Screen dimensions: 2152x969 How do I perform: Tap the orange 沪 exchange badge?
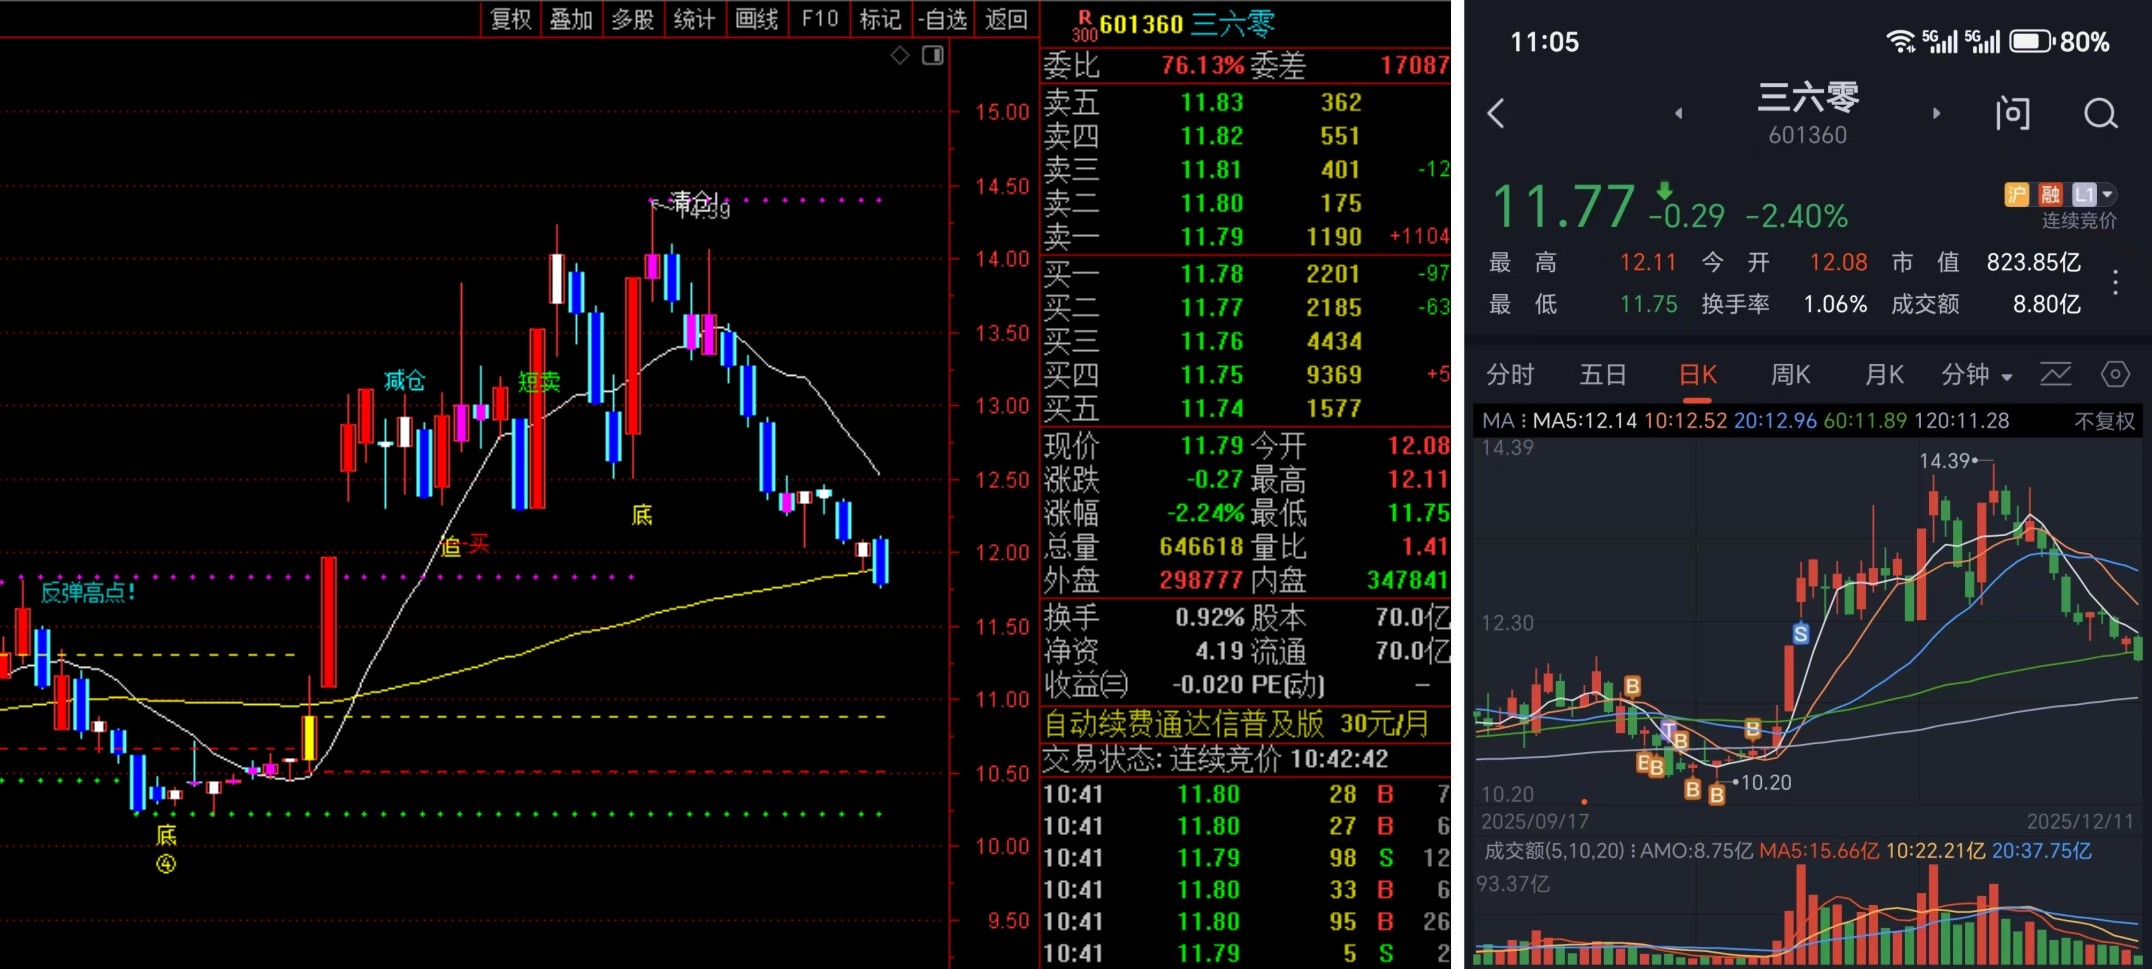(x=2016, y=194)
